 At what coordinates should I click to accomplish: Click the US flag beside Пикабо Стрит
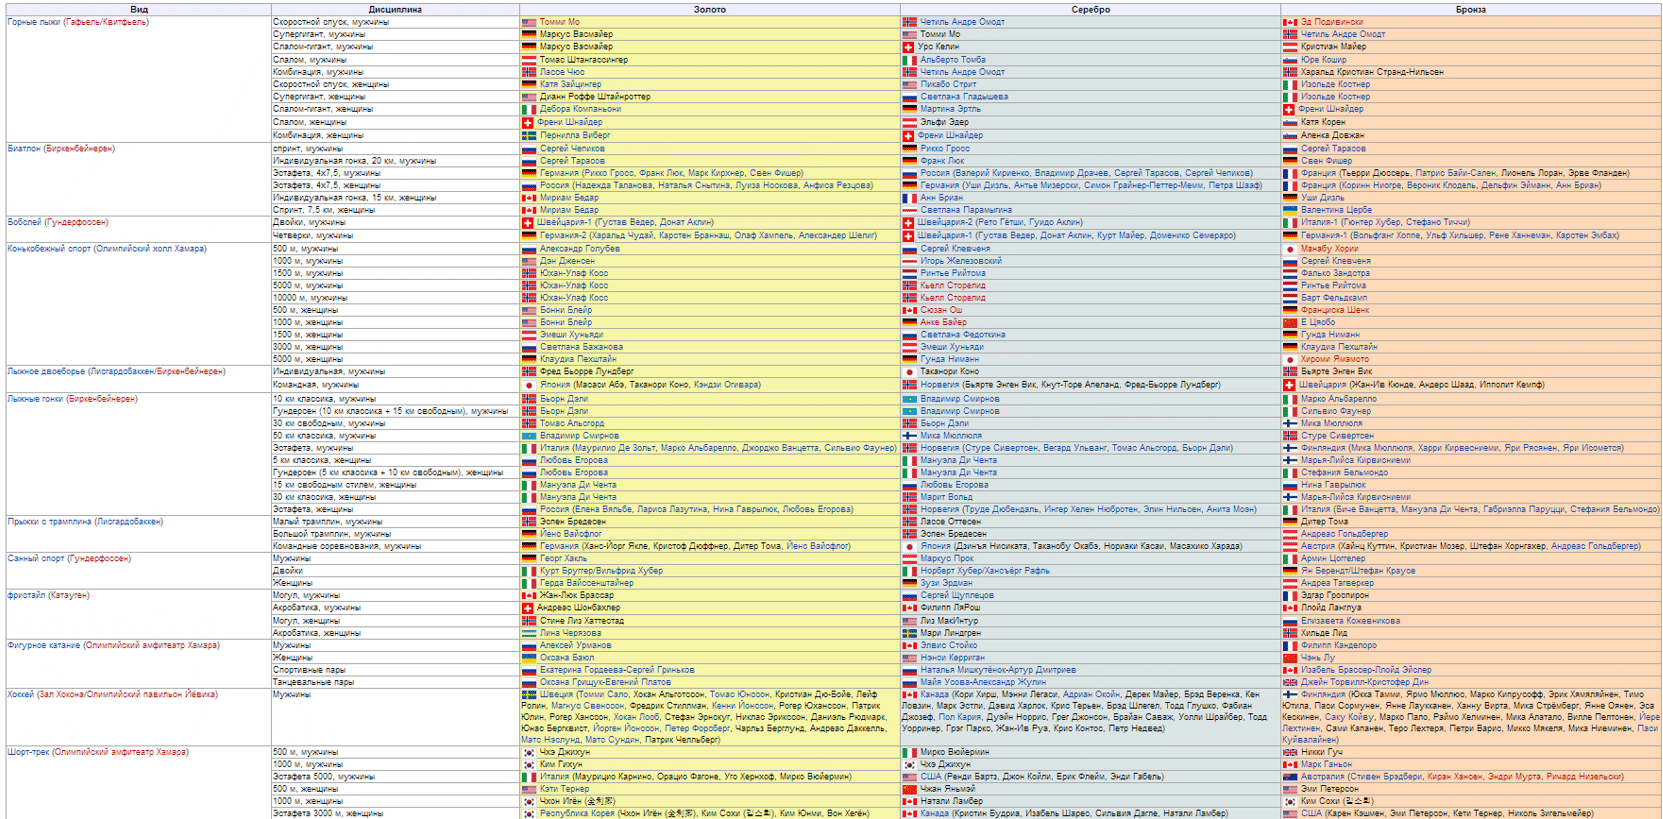[910, 85]
